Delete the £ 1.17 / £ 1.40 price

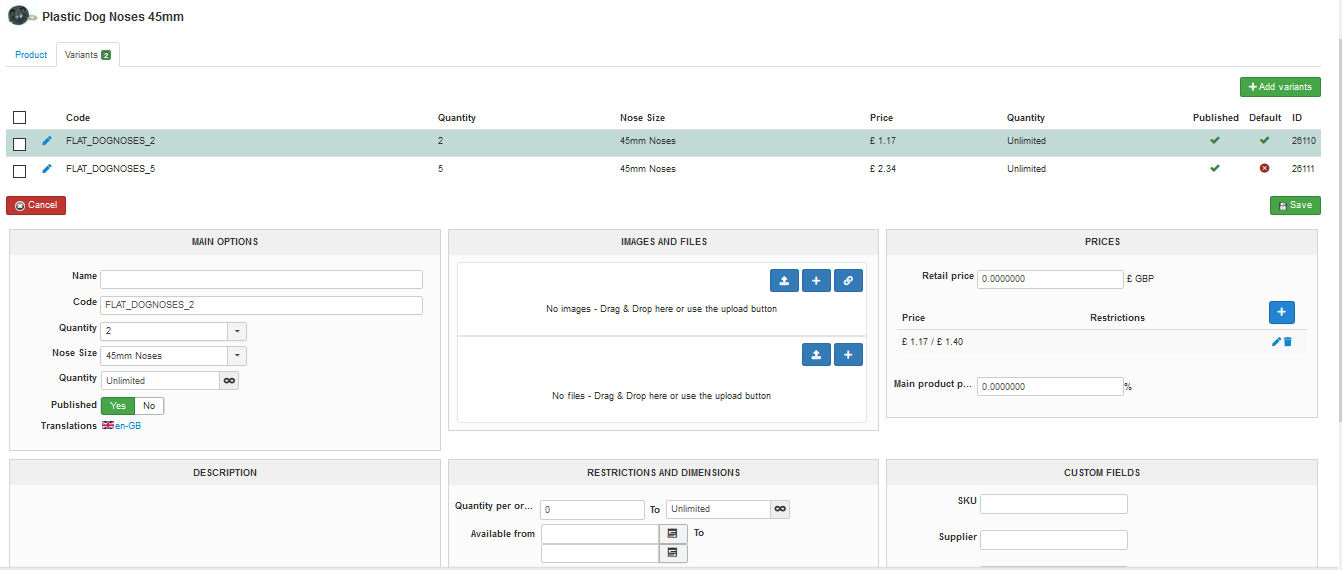click(x=1288, y=342)
